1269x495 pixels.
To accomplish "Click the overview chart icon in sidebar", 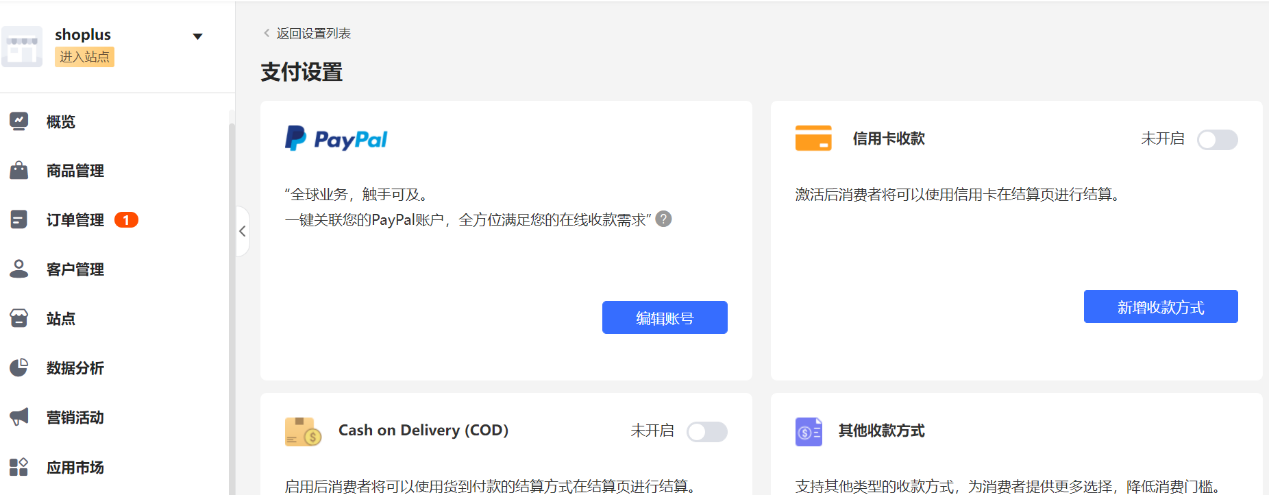I will [x=19, y=121].
